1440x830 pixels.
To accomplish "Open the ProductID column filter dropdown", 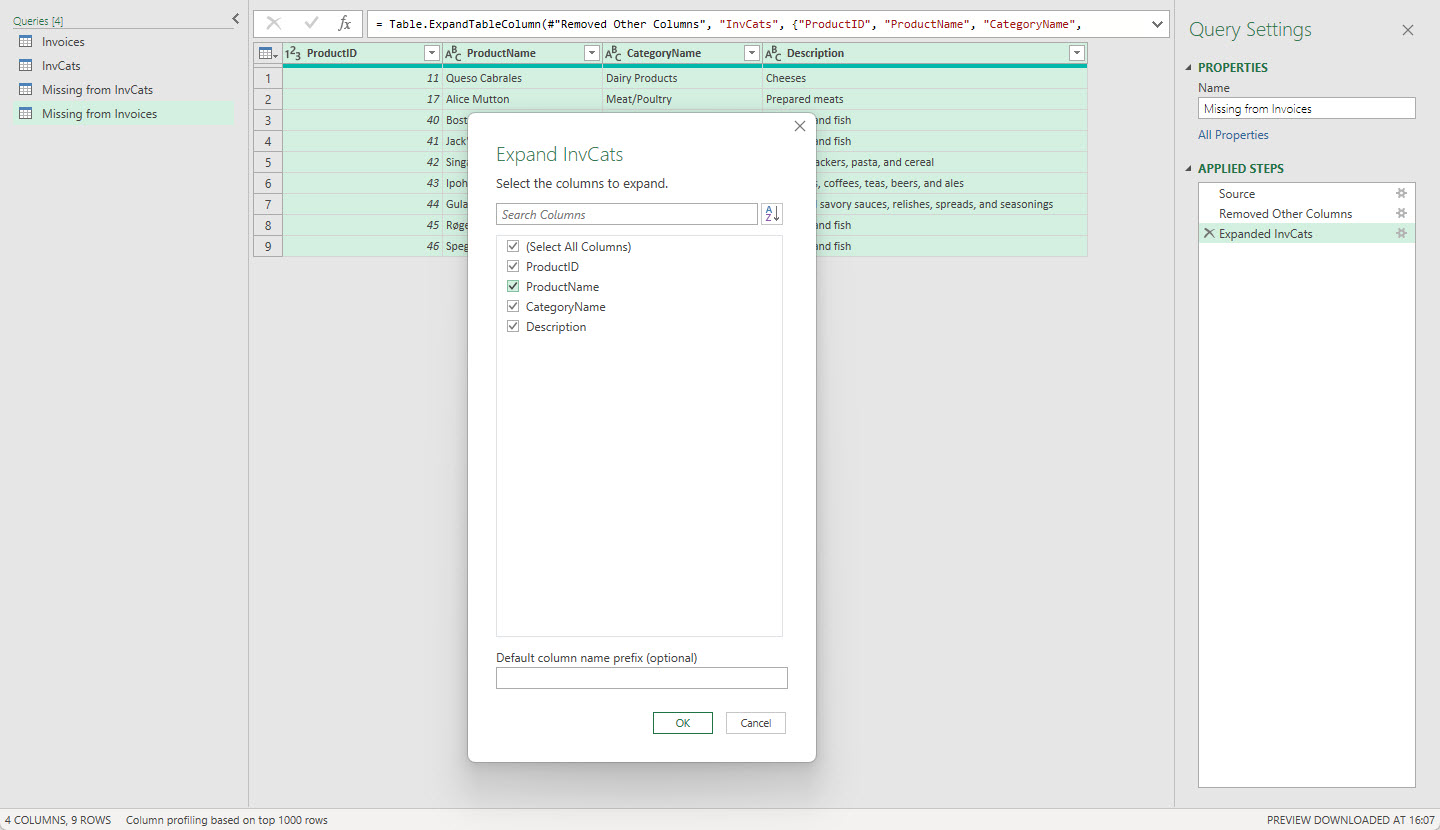I will pyautogui.click(x=431, y=53).
